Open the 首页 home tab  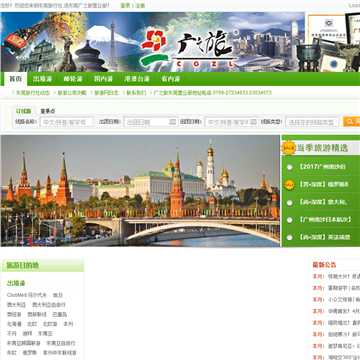tap(16, 79)
